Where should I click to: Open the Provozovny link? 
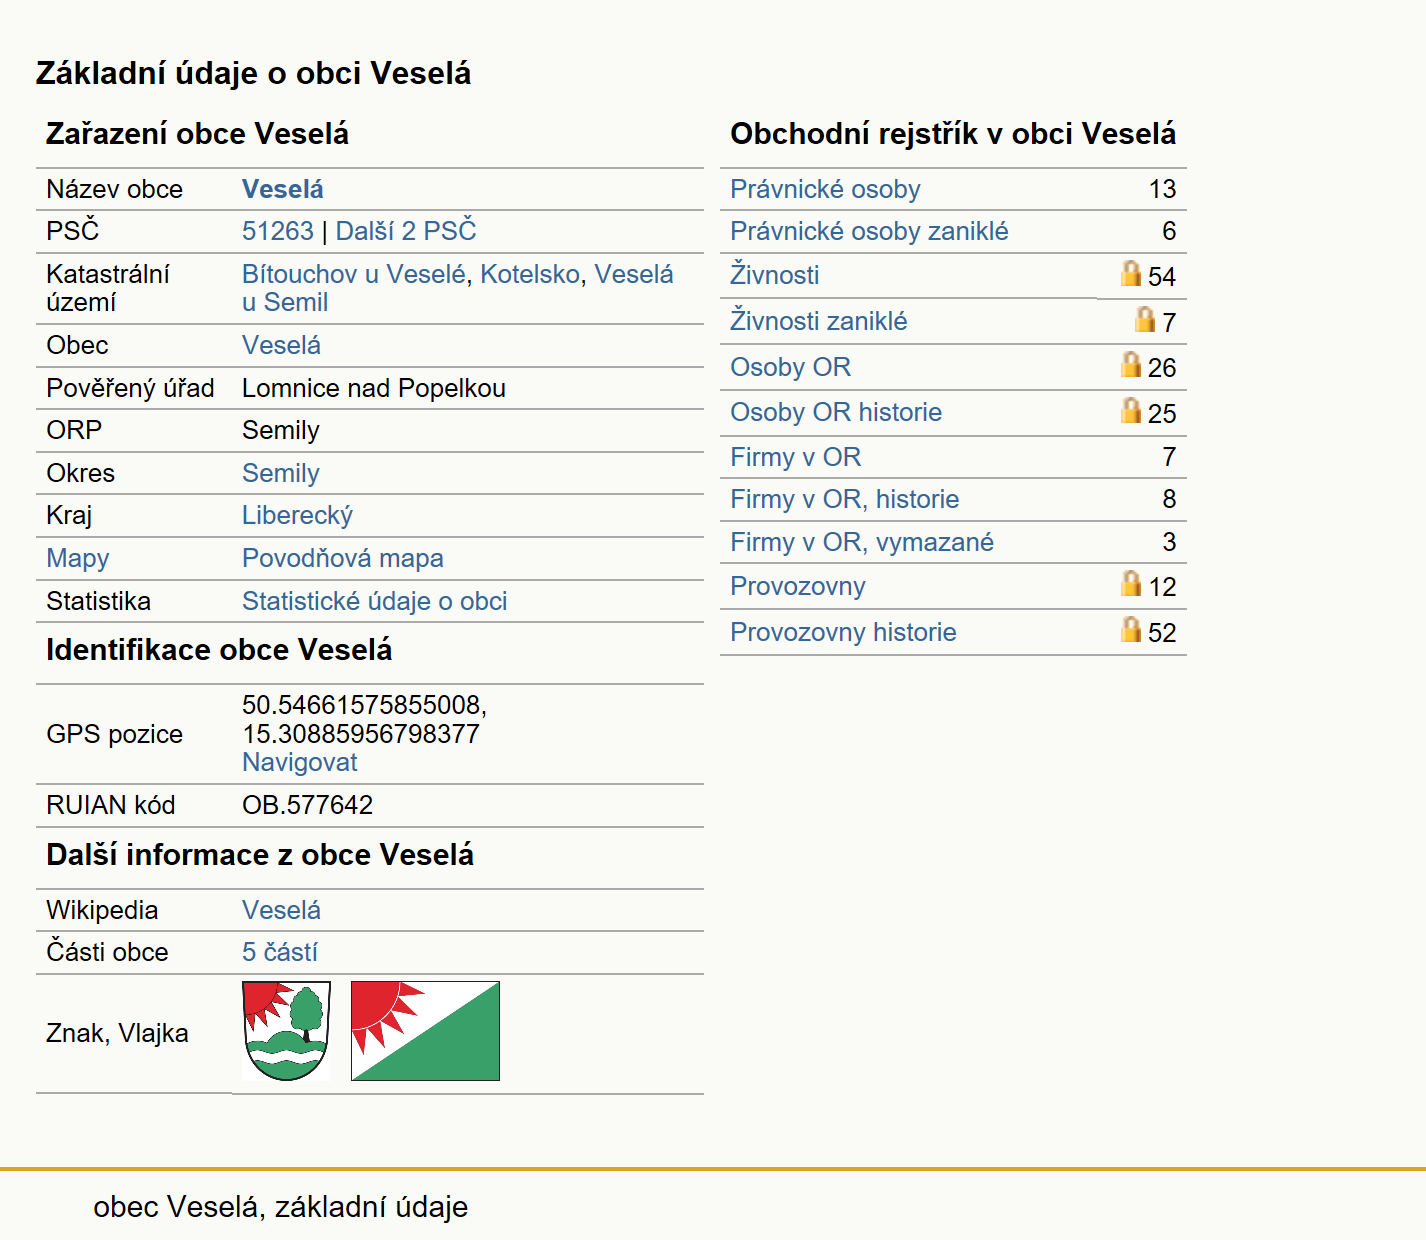click(797, 586)
